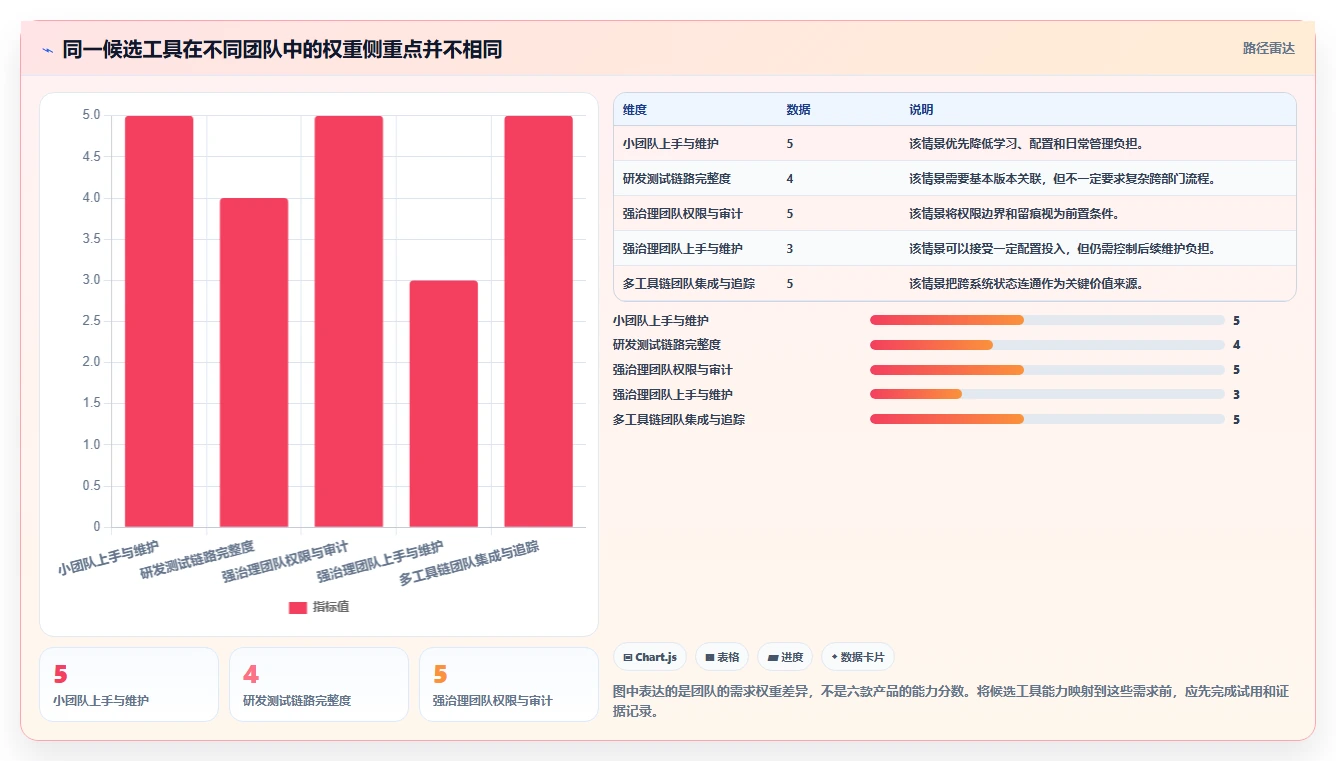This screenshot has height=761, width=1336.
Task: Toggle the 指标值 legend swatch
Action: (x=298, y=607)
